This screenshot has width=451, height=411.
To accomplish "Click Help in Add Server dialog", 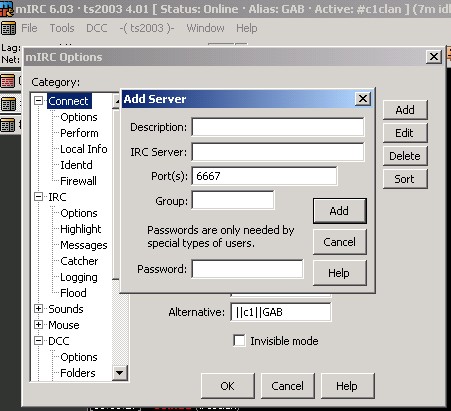I will (339, 273).
